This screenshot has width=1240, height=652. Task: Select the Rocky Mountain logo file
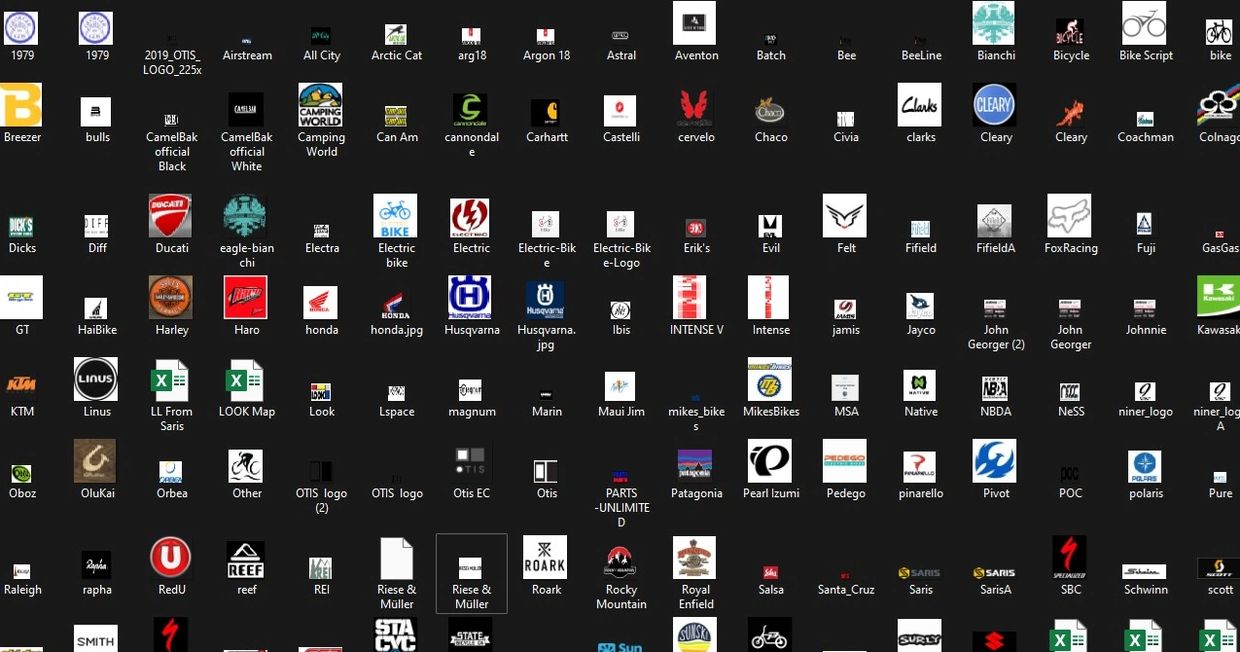click(621, 564)
